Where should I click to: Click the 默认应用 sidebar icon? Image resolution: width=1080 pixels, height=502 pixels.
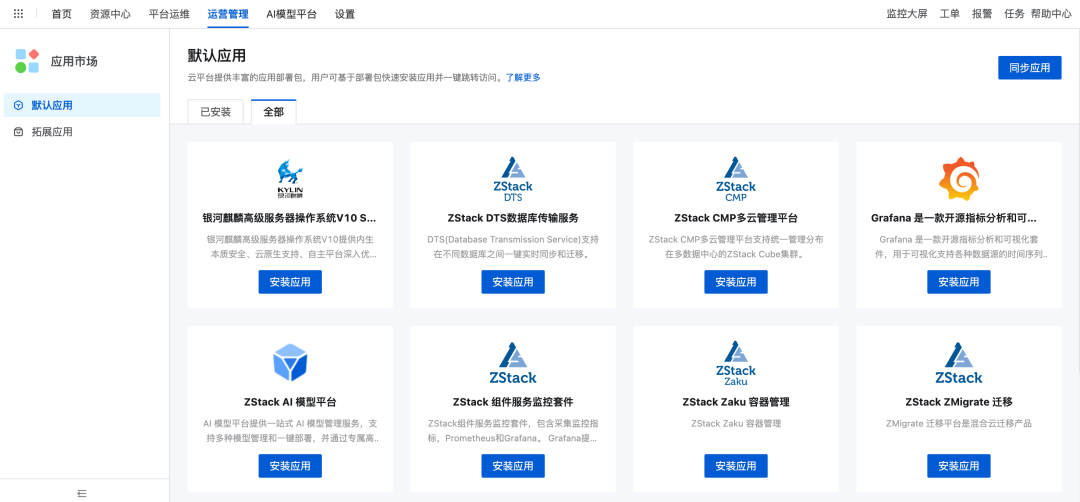(19, 105)
